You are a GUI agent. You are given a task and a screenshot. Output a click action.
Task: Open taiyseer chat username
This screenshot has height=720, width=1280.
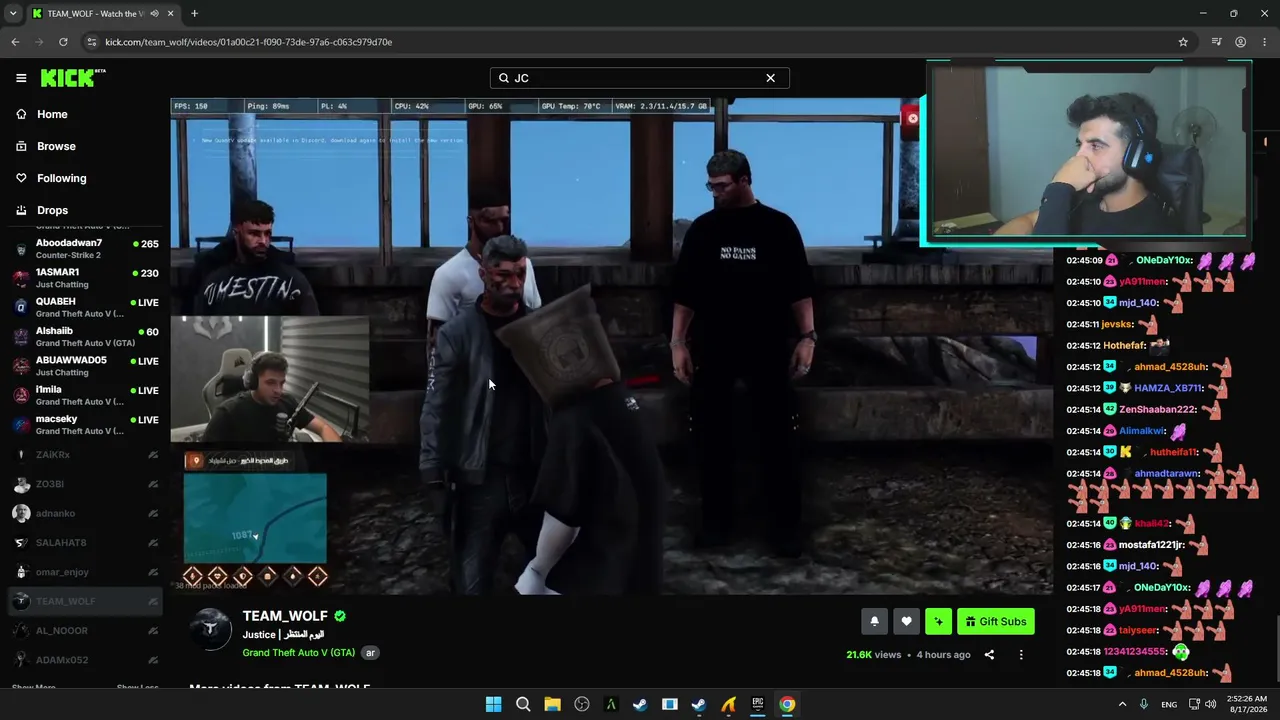(x=1138, y=630)
